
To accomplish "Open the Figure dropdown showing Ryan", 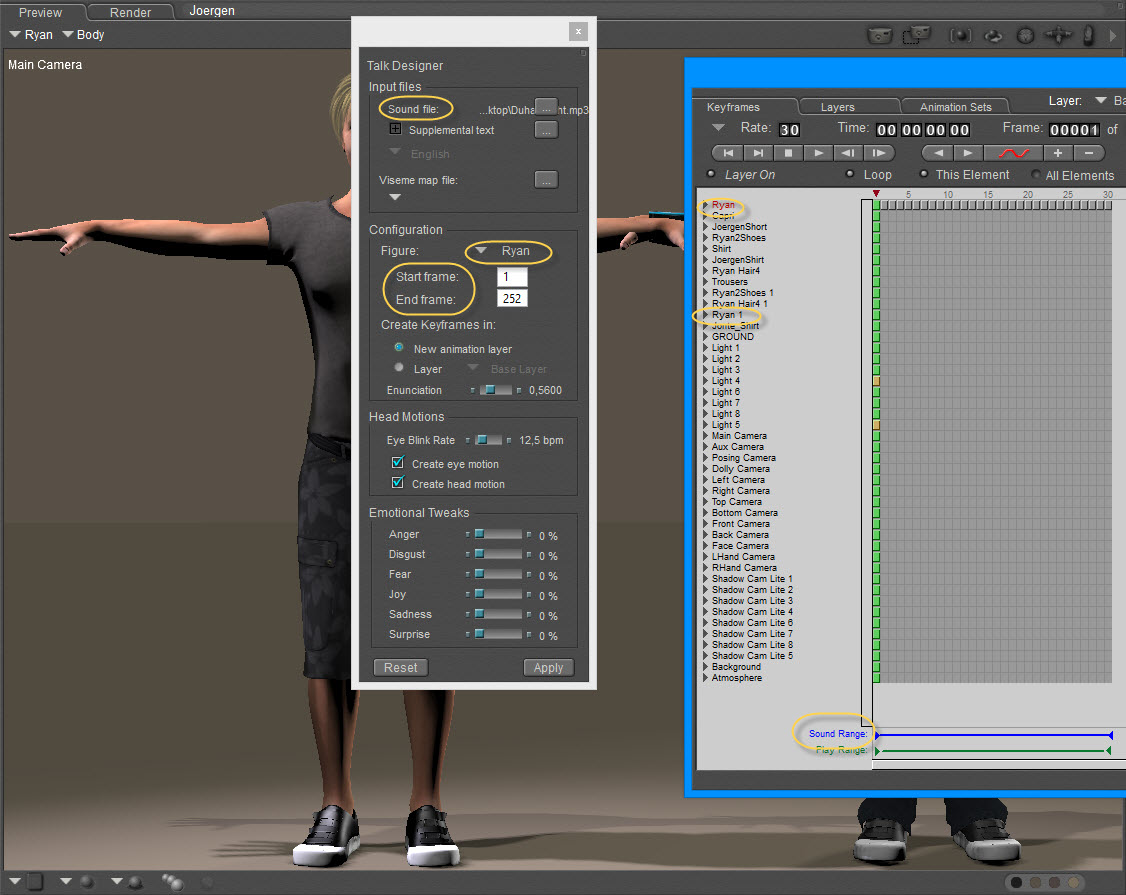I will [x=505, y=251].
